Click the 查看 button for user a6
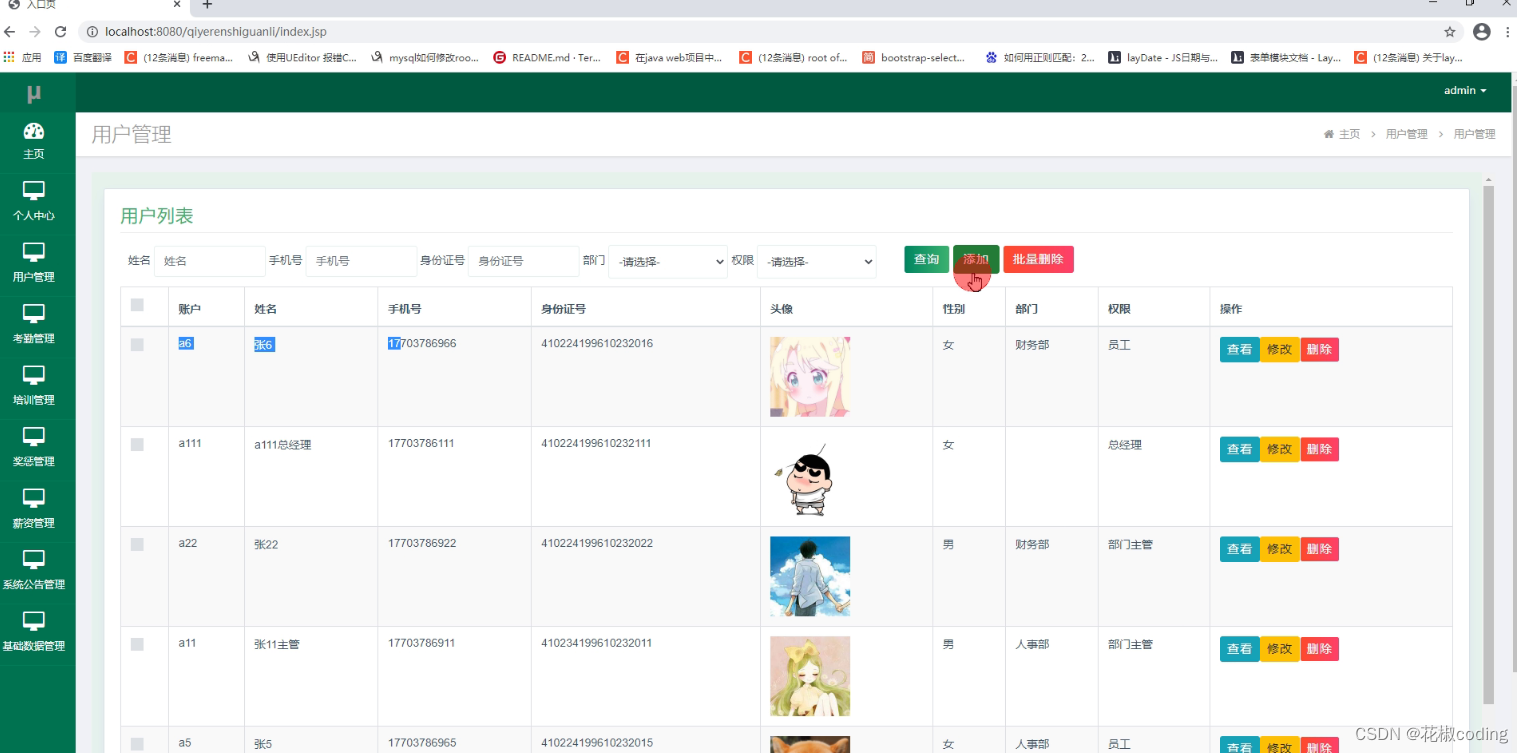Screen dimensions: 1523x753 1239,349
